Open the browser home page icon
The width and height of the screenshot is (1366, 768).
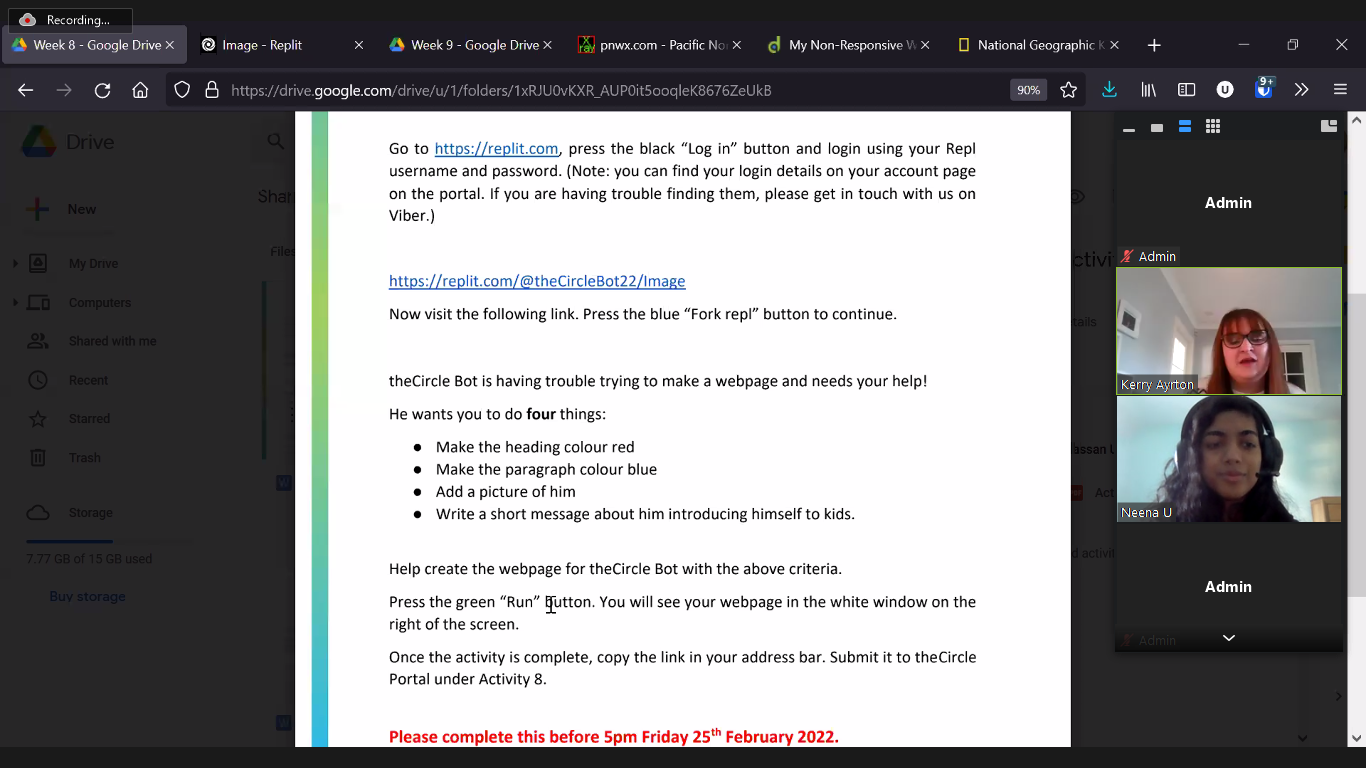pyautogui.click(x=140, y=90)
